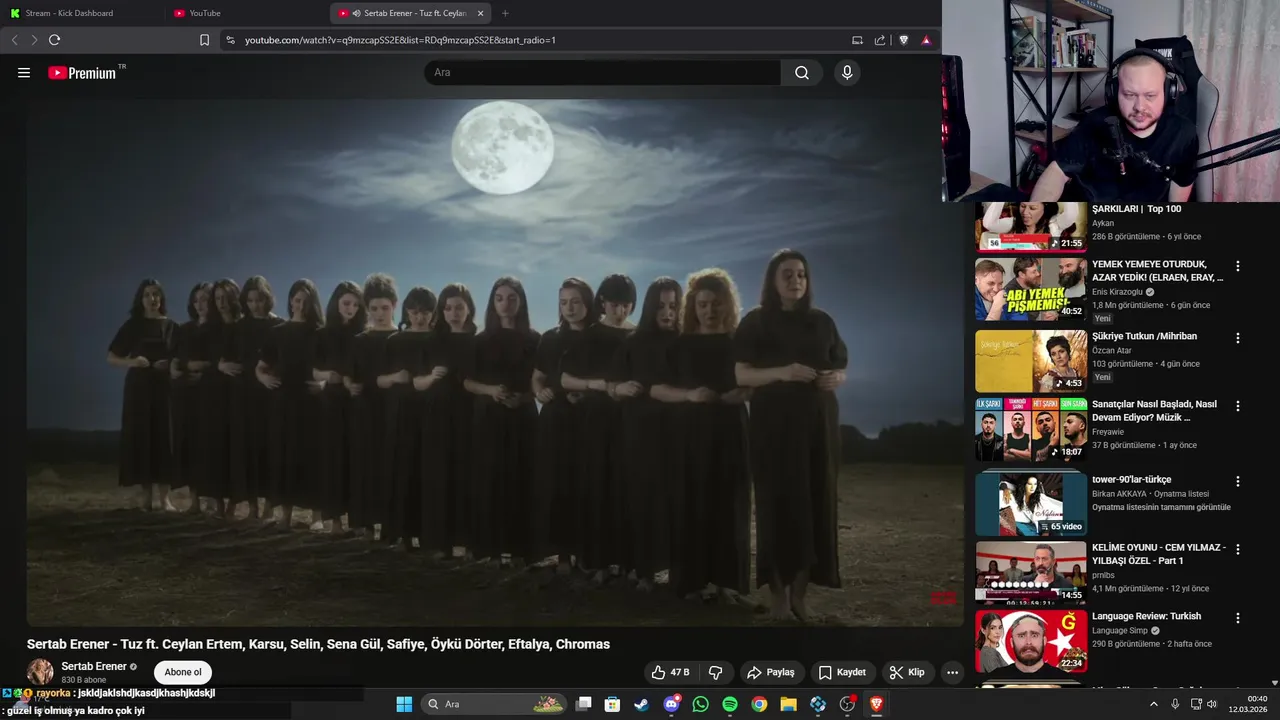This screenshot has height=720, width=1280.
Task: Save video with Kaydet button
Action: (x=842, y=672)
